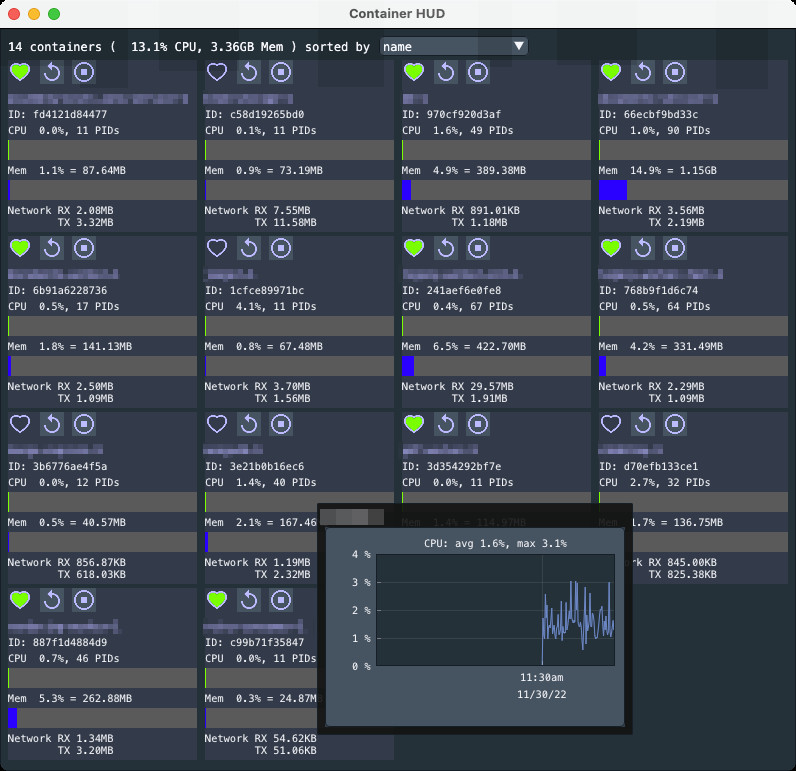Click CPU bar of container 1cfce89971bc
This screenshot has width=796, height=771.
coord(299,326)
